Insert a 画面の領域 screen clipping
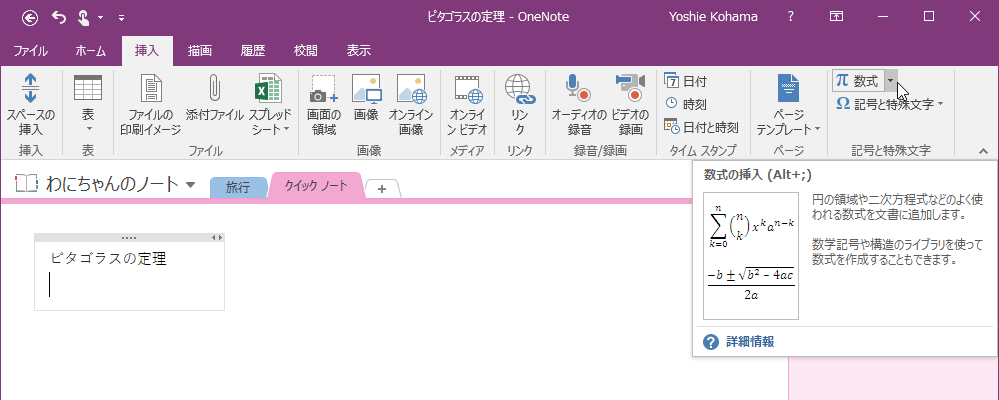The image size is (999, 400). pyautogui.click(x=324, y=105)
